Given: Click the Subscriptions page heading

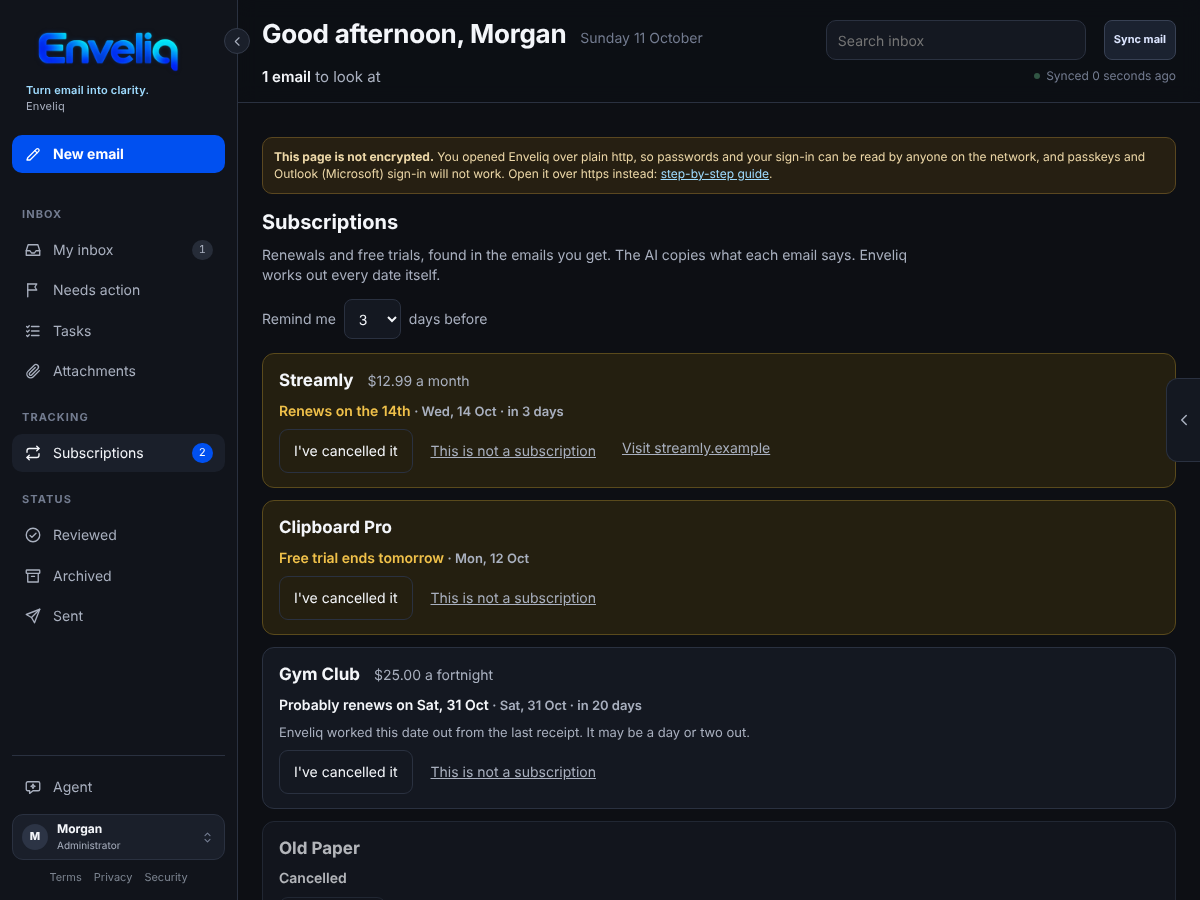Looking at the screenshot, I should [330, 222].
